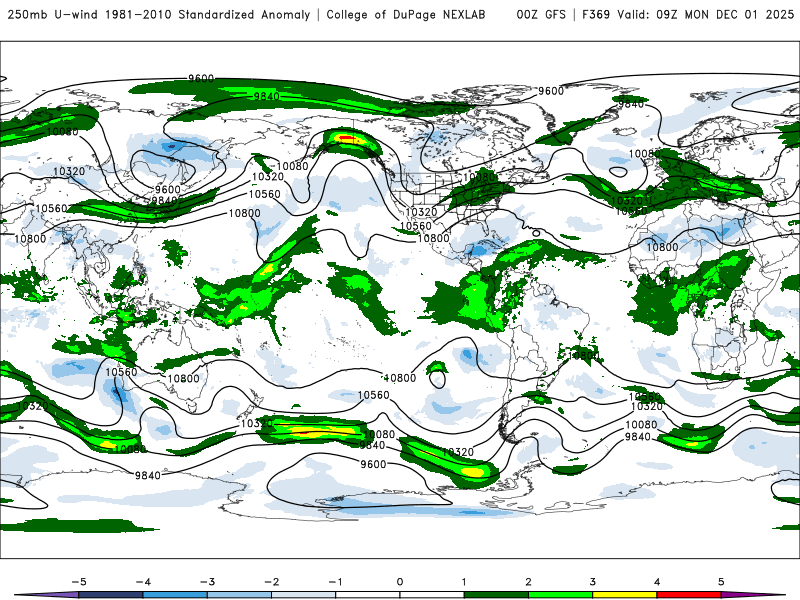This screenshot has height=600, width=800.
Task: Click the "10800" contour label over North Africa
Action: click(662, 247)
